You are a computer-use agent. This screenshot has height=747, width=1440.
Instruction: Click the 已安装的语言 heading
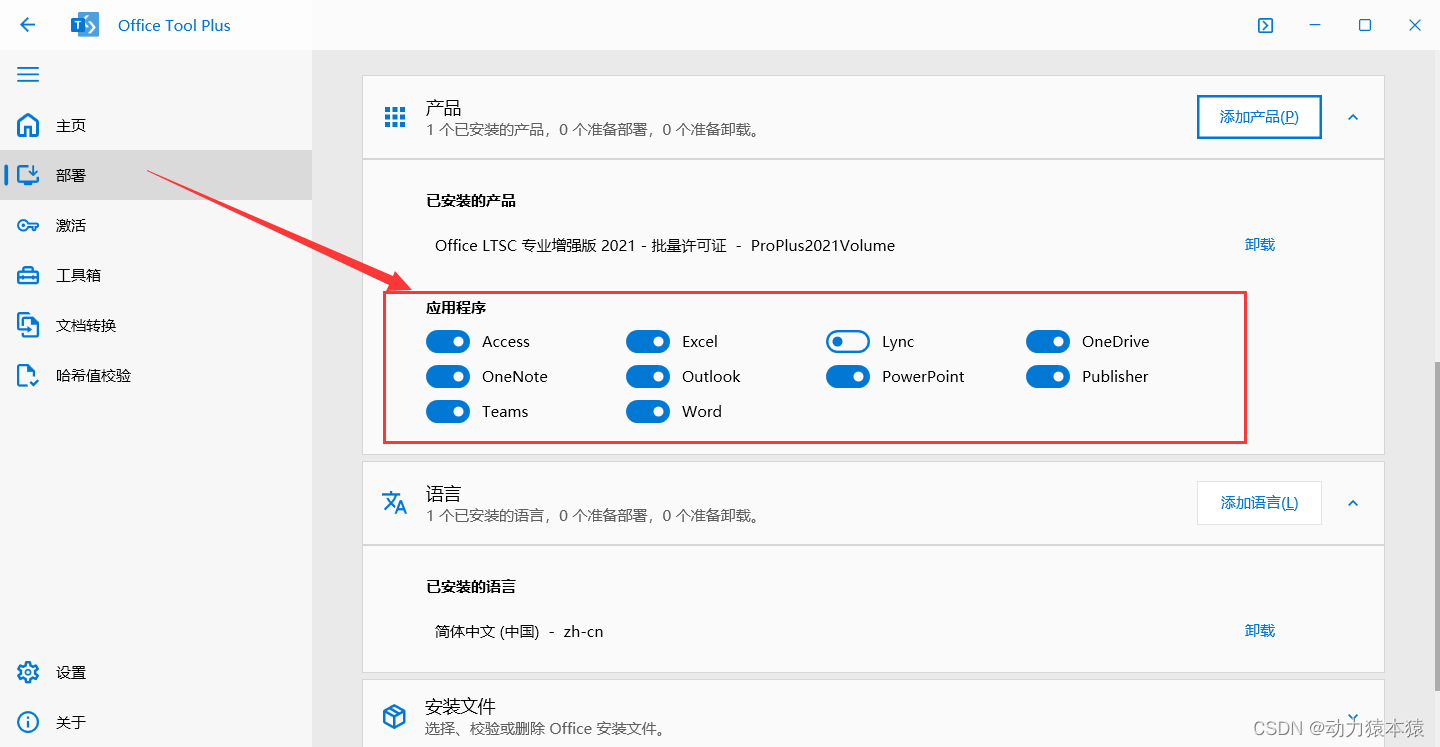[471, 587]
